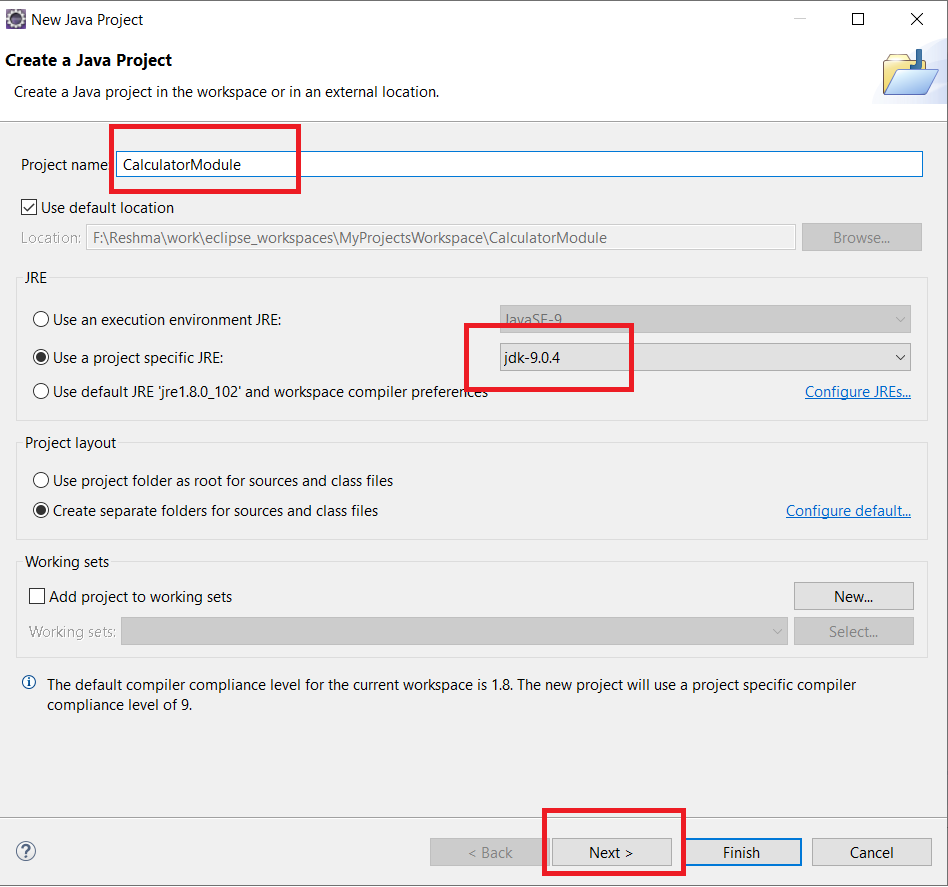
Task: Maximize the New Java Project dialog
Action: click(x=858, y=19)
